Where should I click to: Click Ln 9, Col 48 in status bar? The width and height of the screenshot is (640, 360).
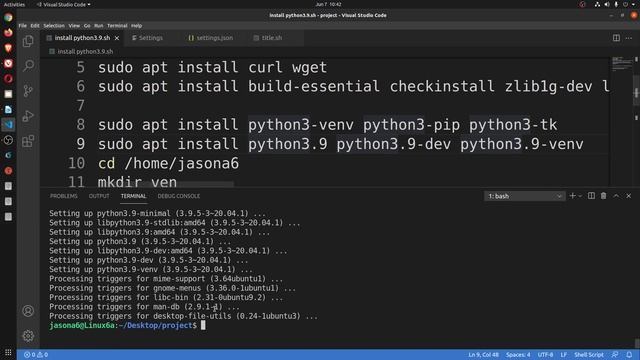(x=483, y=355)
